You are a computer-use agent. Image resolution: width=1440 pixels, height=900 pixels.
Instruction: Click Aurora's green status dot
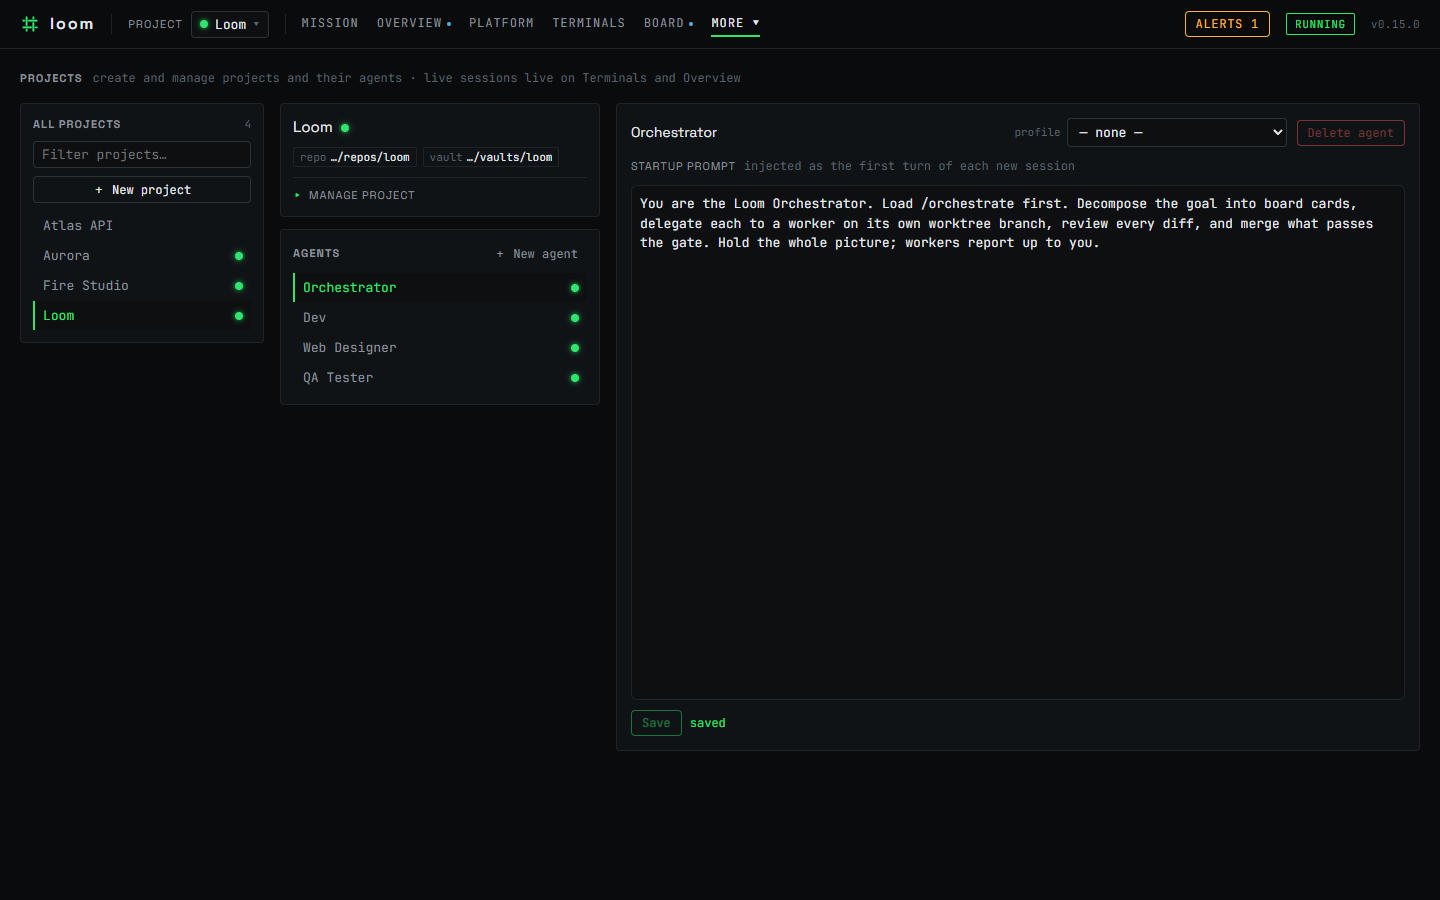tap(239, 256)
